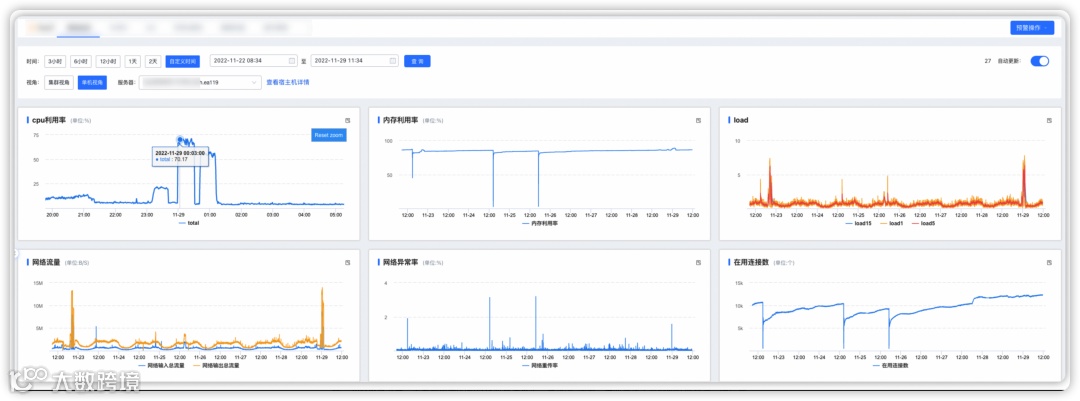Click the 05:00 axis label on cpu chart

[336, 214]
